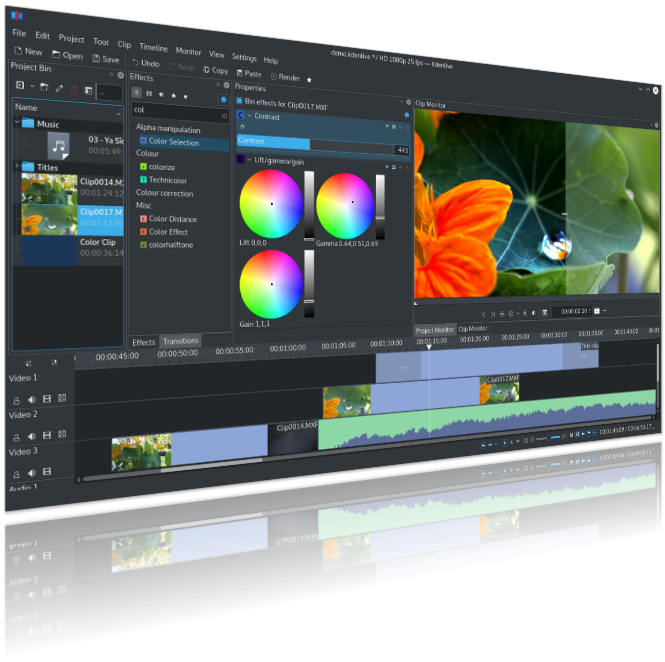Collapse the Contrast effect section
This screenshot has height=662, width=665.
249,115
